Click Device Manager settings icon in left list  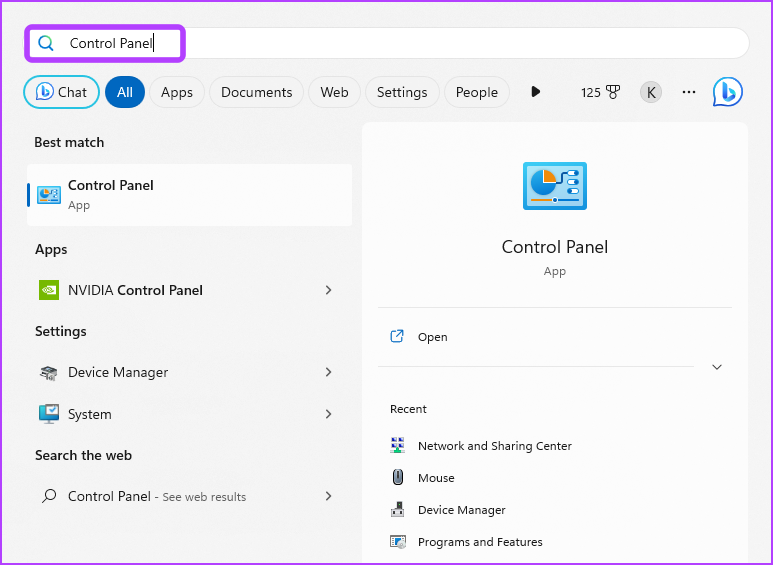tap(49, 372)
